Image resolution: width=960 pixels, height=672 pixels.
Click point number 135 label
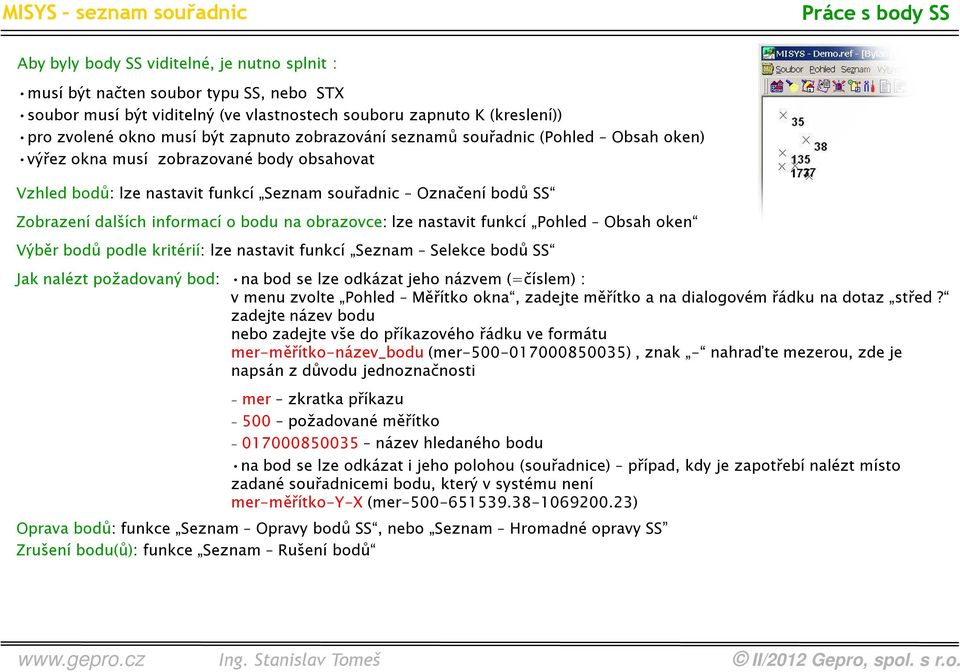[801, 159]
